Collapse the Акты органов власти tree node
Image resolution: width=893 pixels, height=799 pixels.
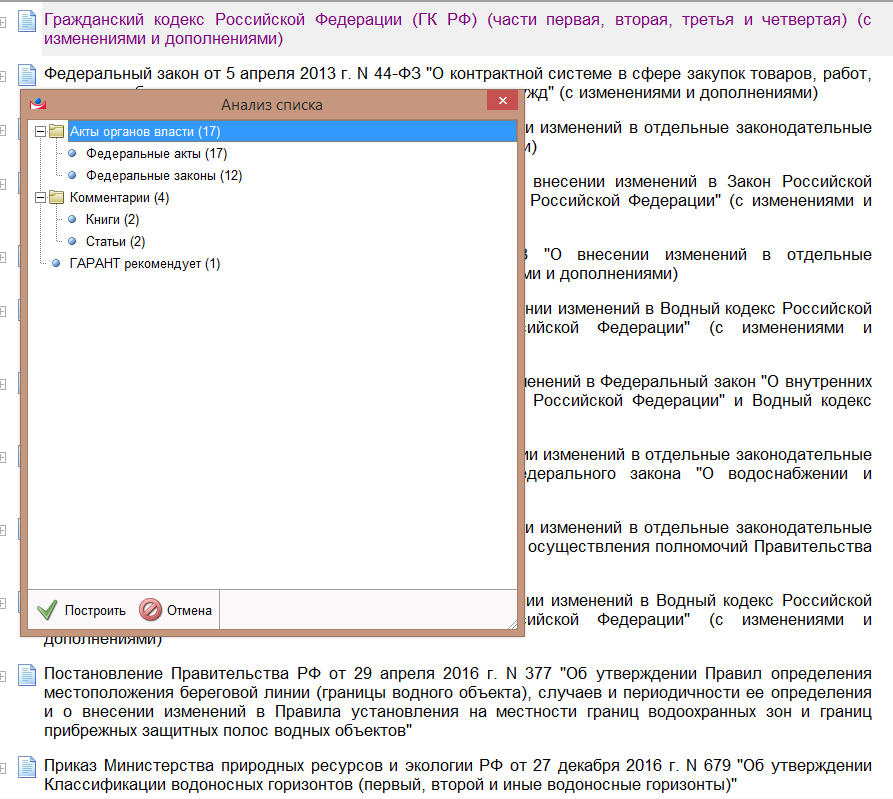(x=40, y=132)
